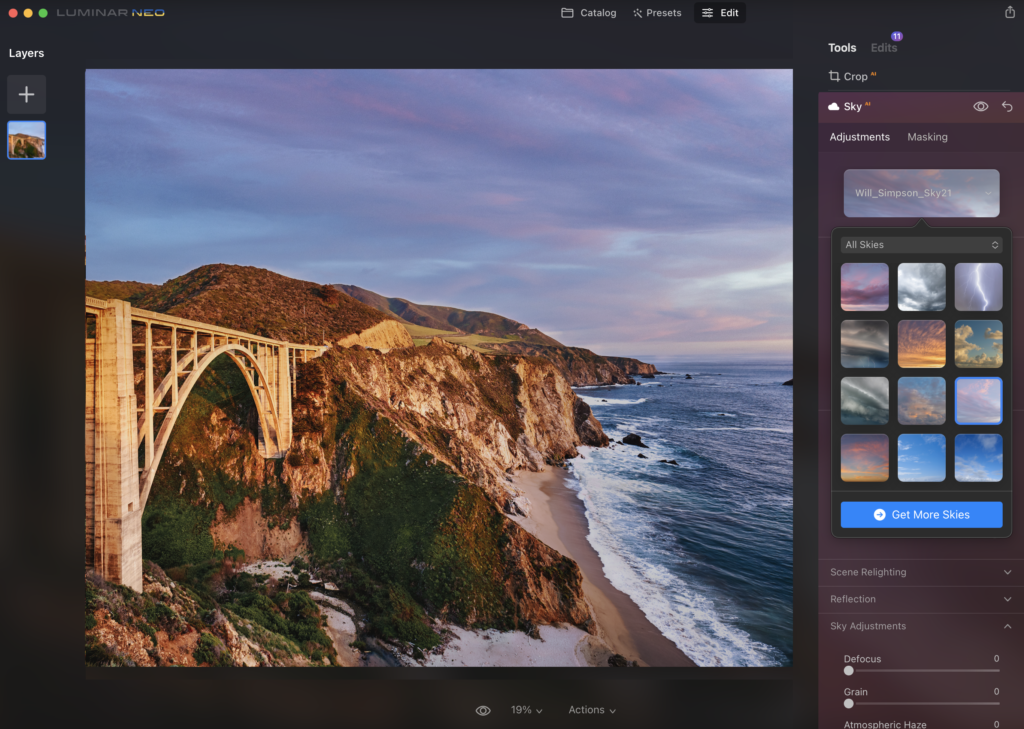Switch to the Edits tab
This screenshot has height=729, width=1024.
coord(883,48)
